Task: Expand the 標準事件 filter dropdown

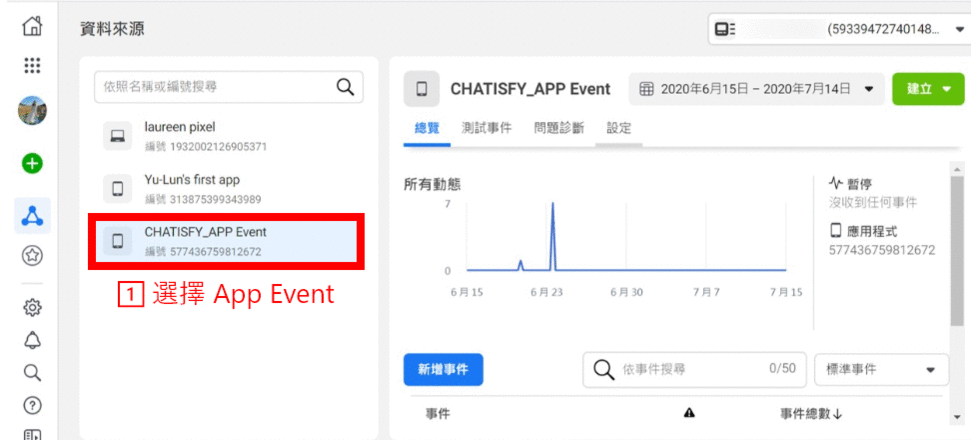Action: pyautogui.click(x=881, y=369)
